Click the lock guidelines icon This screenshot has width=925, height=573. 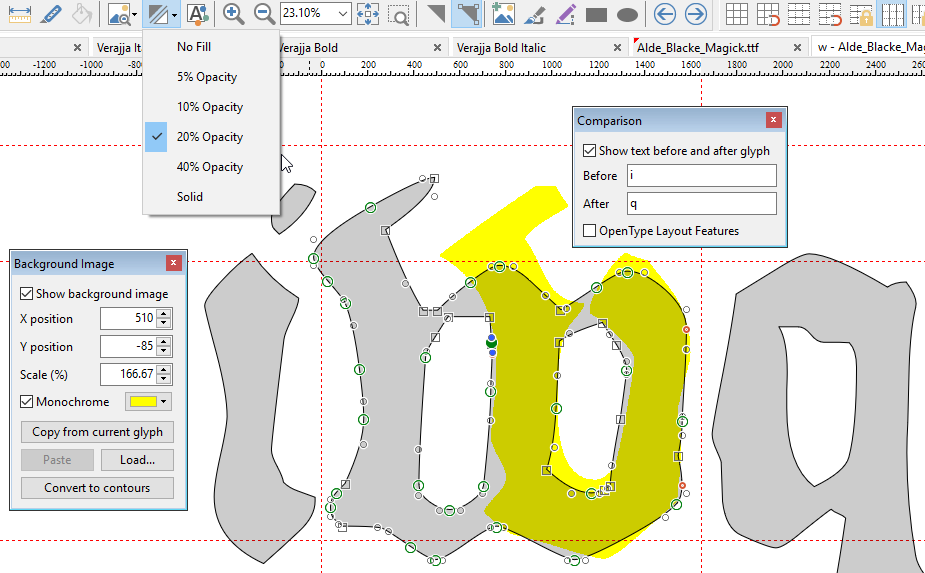[x=860, y=14]
